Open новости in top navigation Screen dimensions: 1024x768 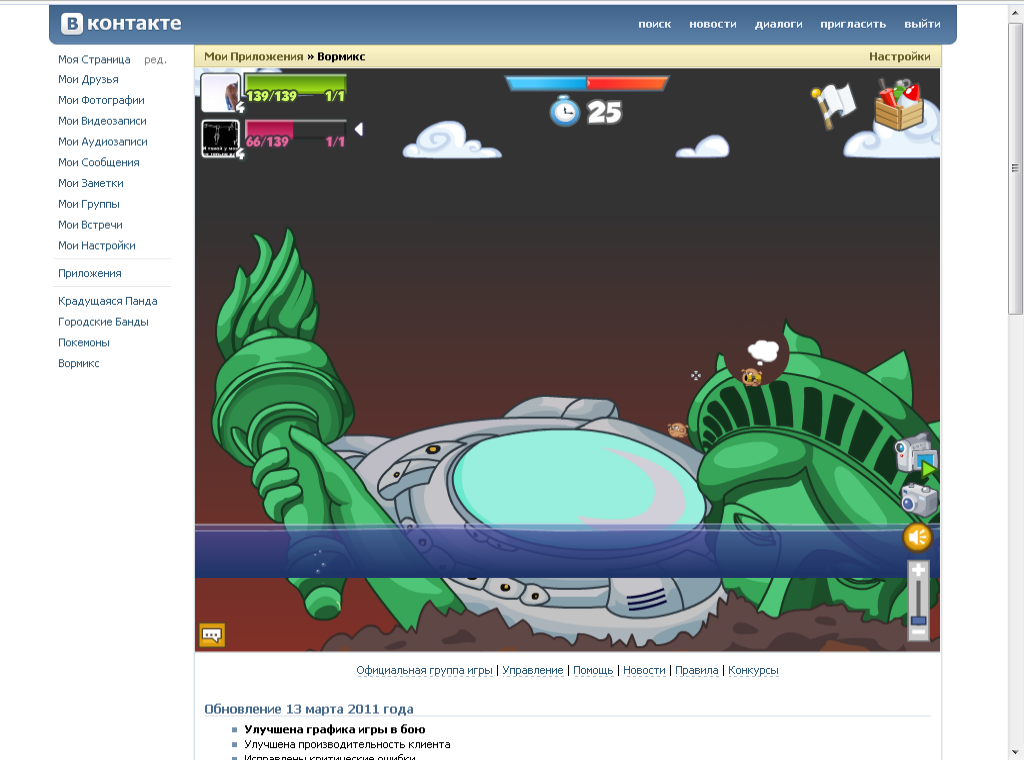(712, 24)
